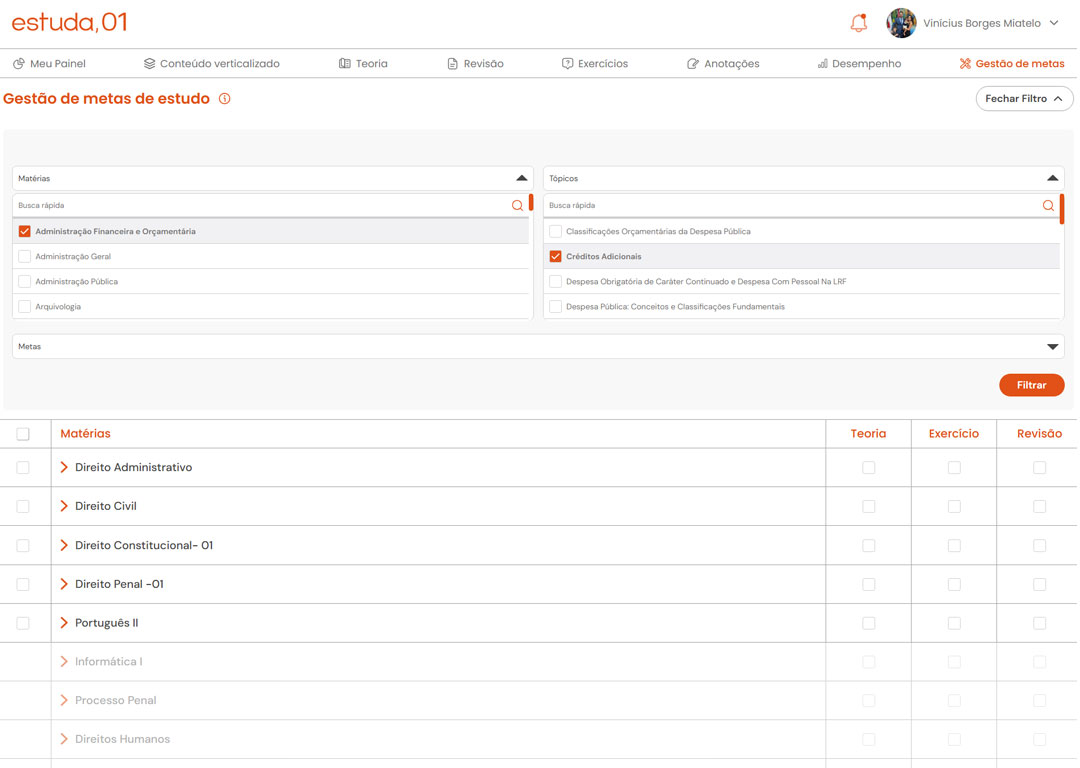Expand the Português II row
Image resolution: width=1080 pixels, height=768 pixels.
64,623
